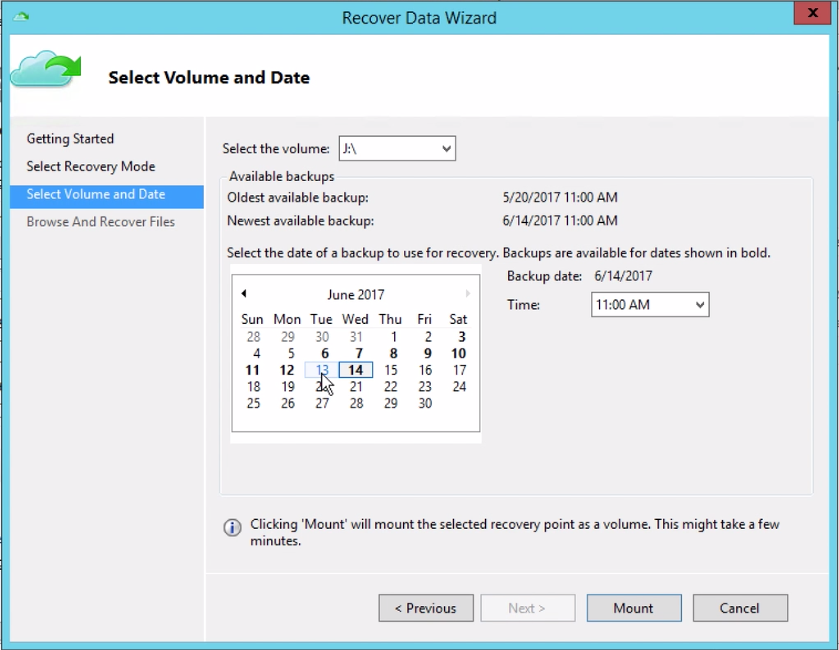Choose June 21 in the calendar
The height and width of the screenshot is (650, 839).
(356, 387)
